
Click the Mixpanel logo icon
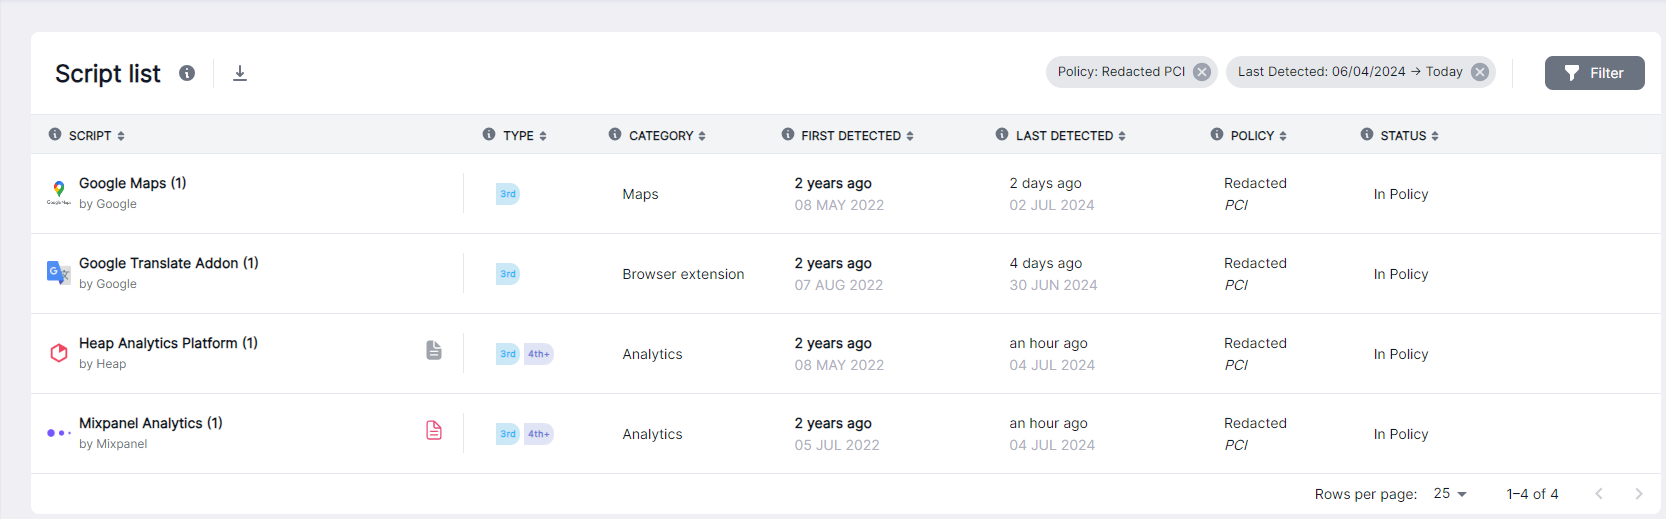59,433
